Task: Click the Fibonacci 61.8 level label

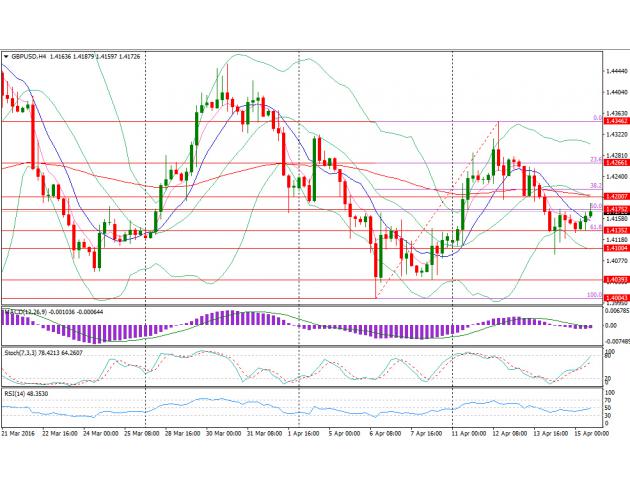Action: (x=593, y=227)
